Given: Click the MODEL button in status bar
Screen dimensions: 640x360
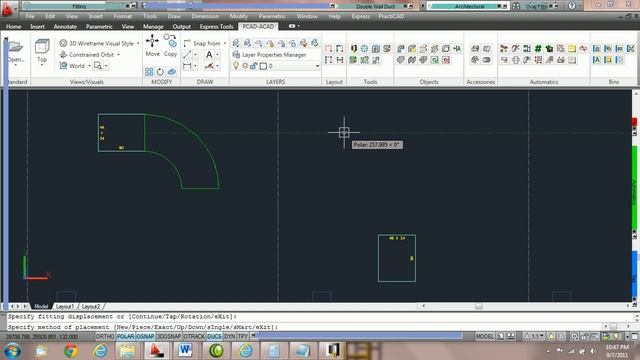Looking at the screenshot, I should coord(484,336).
